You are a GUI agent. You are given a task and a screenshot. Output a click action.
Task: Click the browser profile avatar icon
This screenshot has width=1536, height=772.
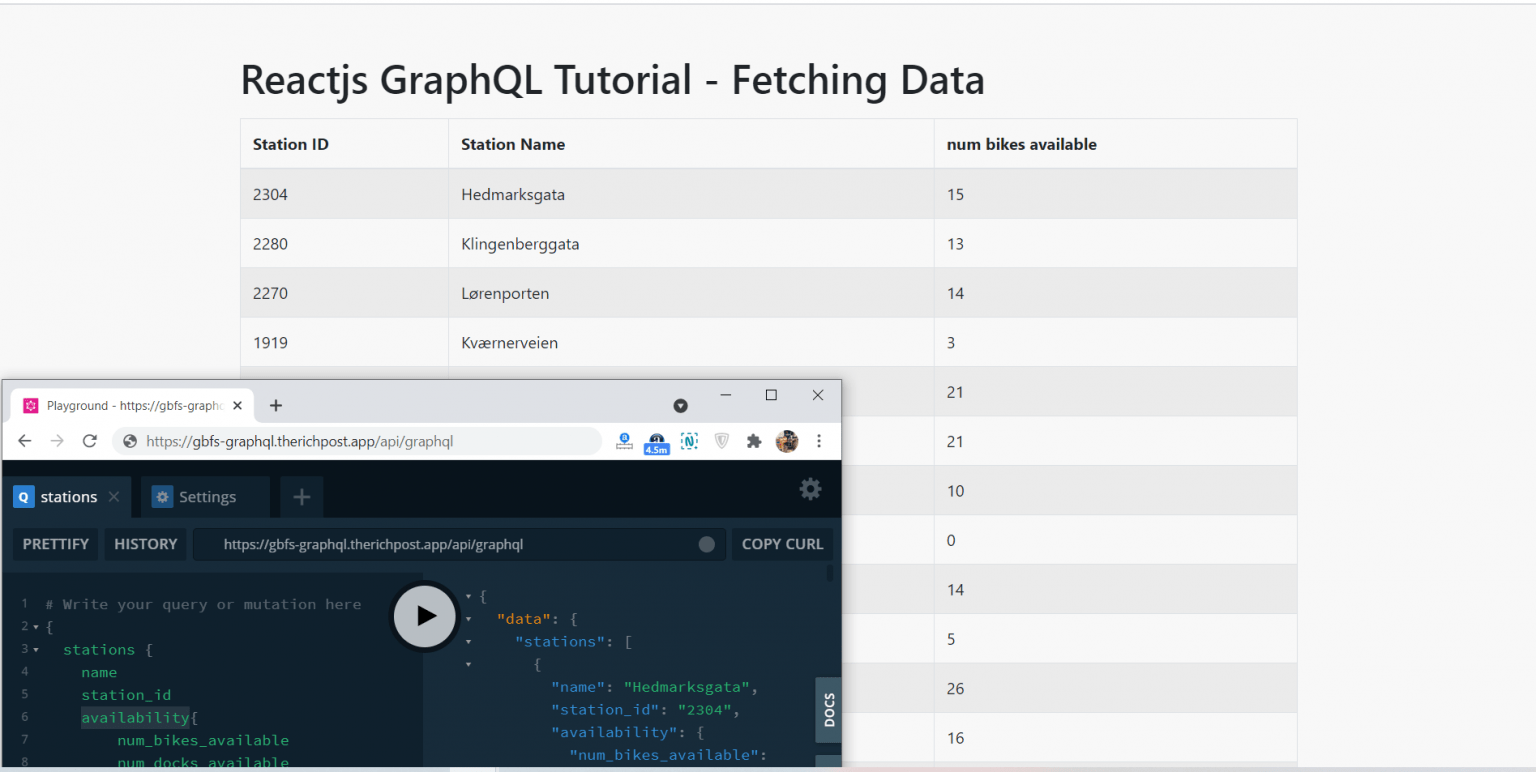(x=787, y=441)
